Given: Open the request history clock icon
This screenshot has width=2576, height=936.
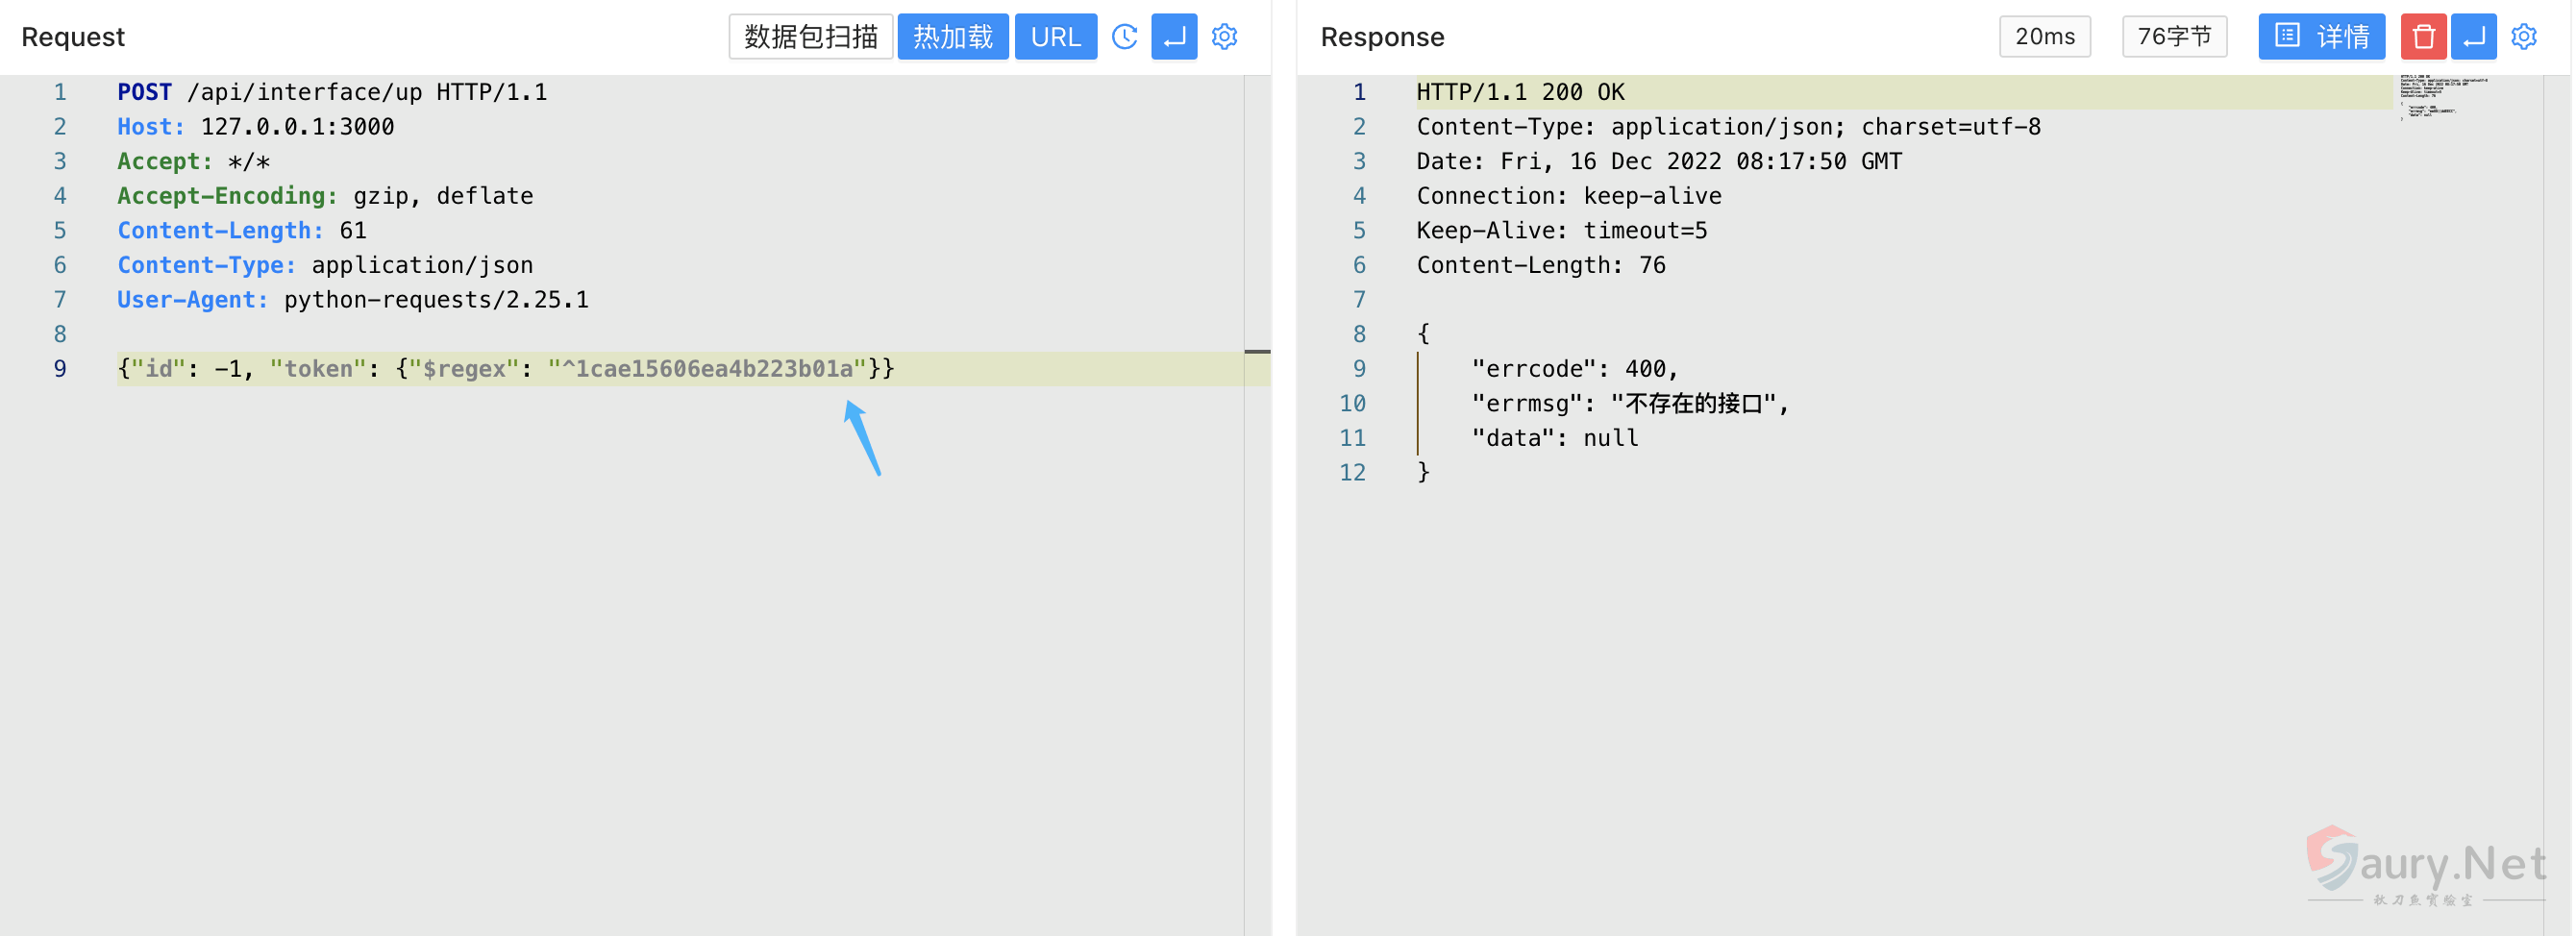Looking at the screenshot, I should click(1124, 37).
